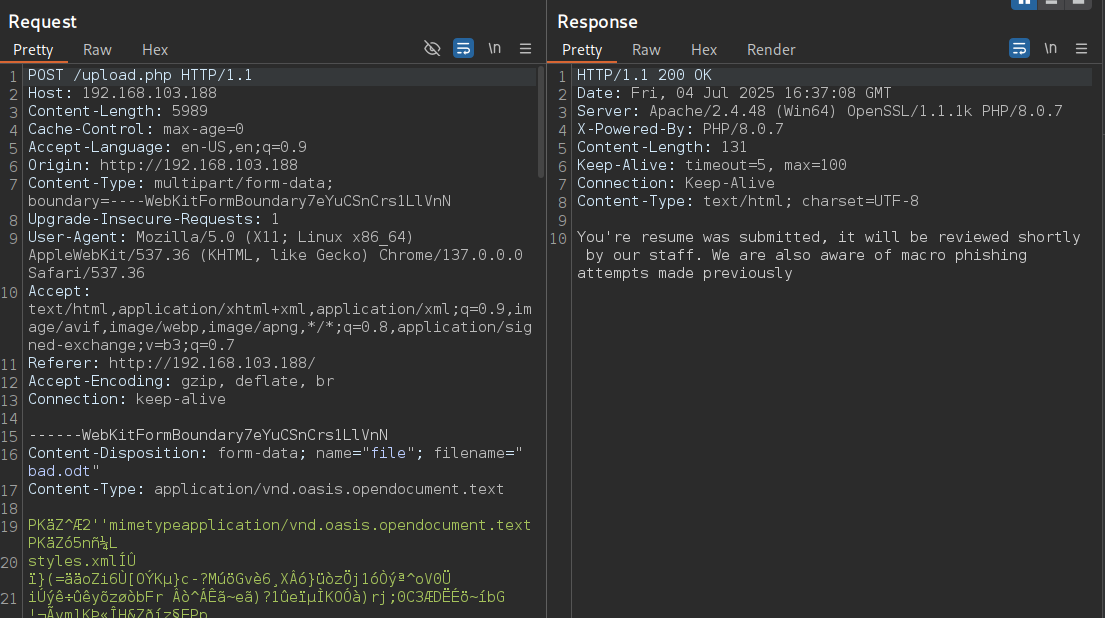1105x618 pixels.
Task: Switch to the Response Hex tab
Action: [x=704, y=50]
